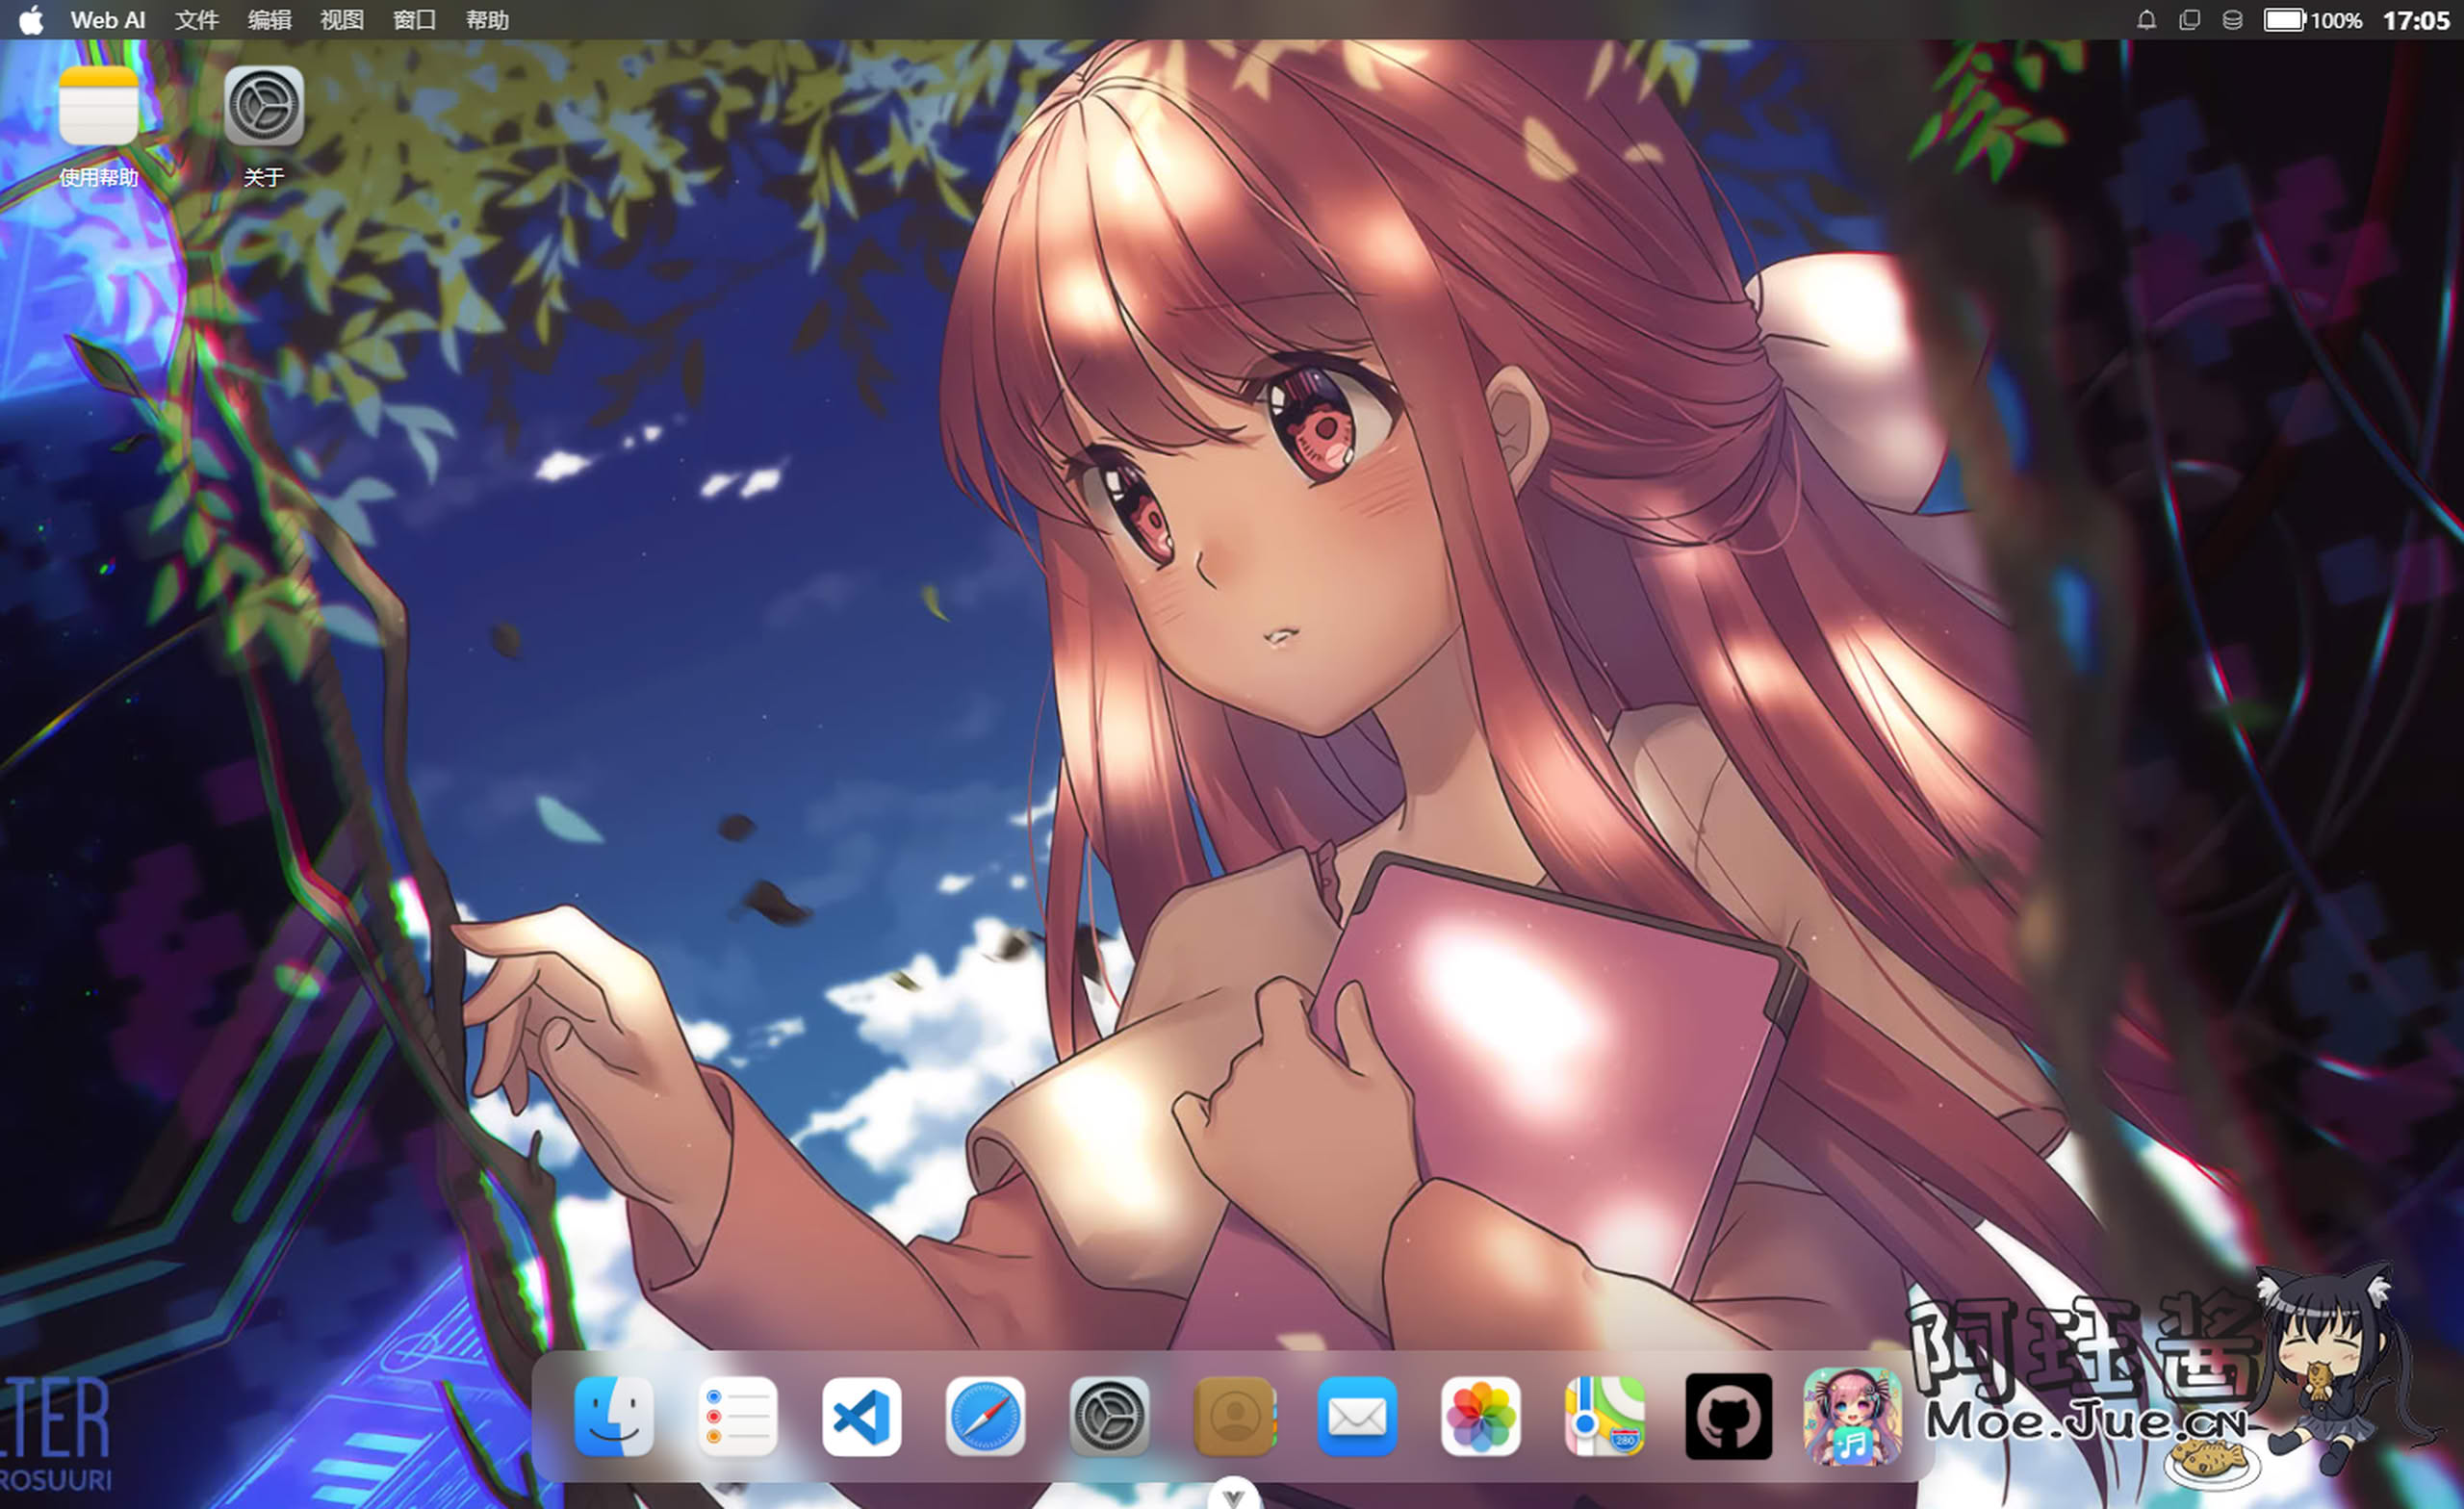The image size is (2464, 1509).
Task: Click the 17:05 clock in menu bar
Action: click(x=2416, y=20)
